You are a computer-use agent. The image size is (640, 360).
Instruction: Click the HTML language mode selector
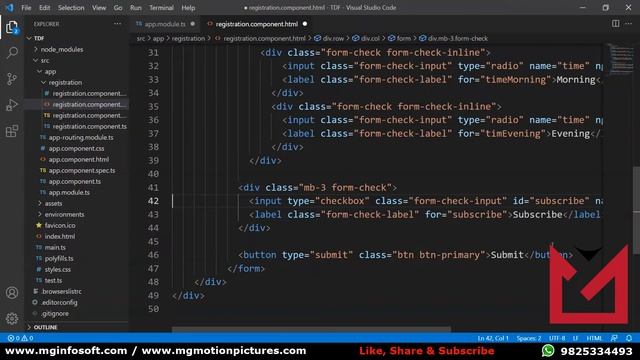click(594, 338)
